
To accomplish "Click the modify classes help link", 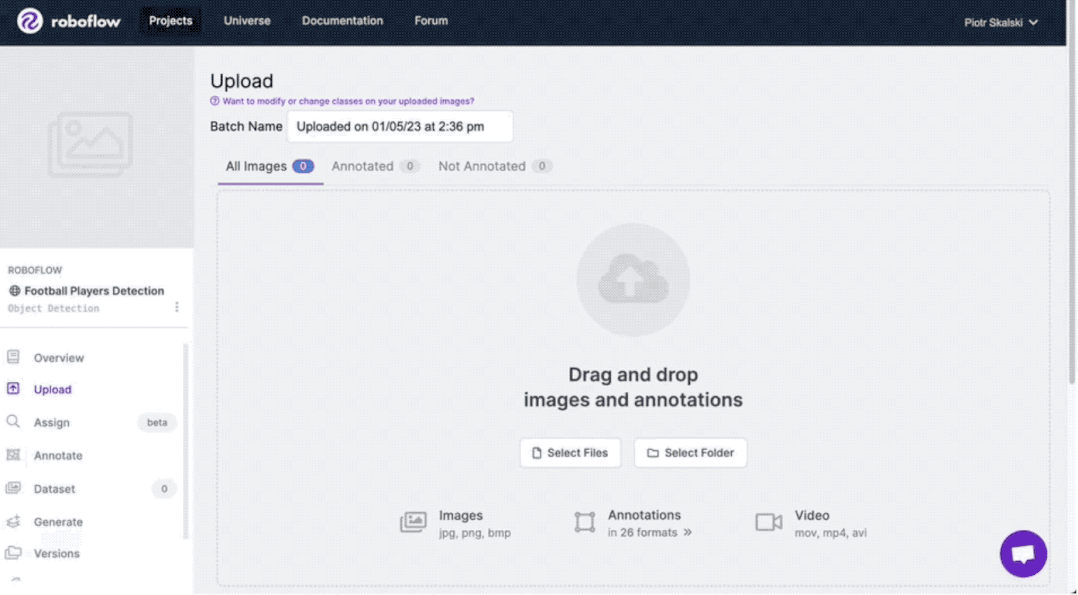I will coord(348,101).
